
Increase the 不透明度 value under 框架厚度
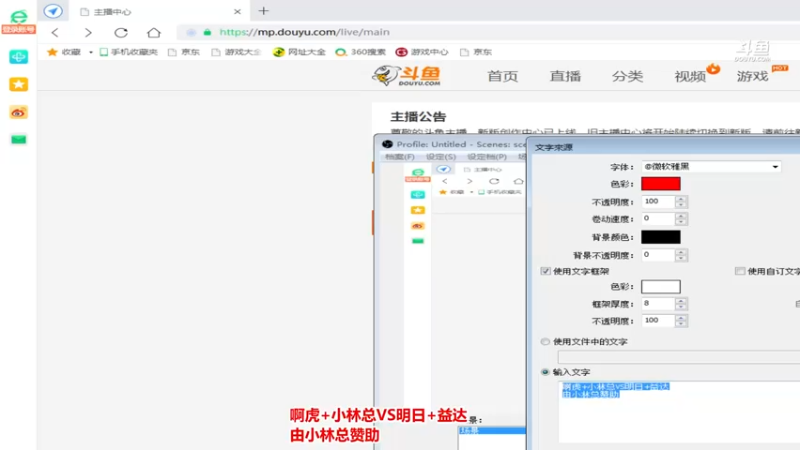(x=681, y=317)
